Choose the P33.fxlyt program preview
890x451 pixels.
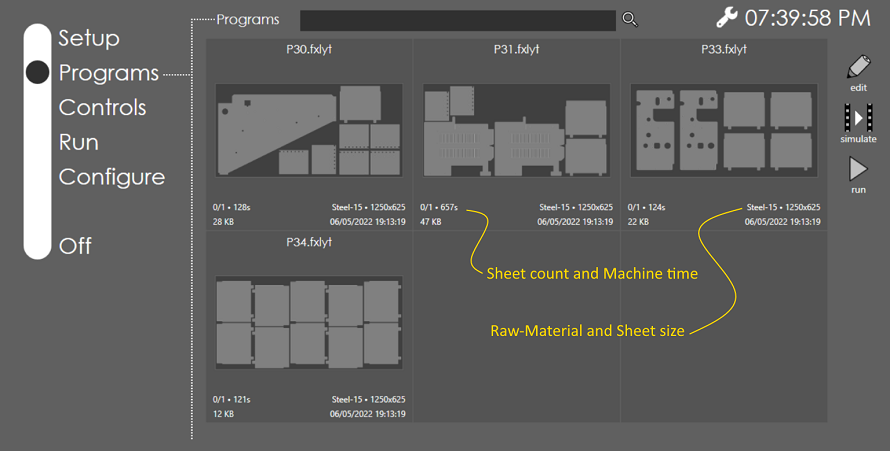724,131
